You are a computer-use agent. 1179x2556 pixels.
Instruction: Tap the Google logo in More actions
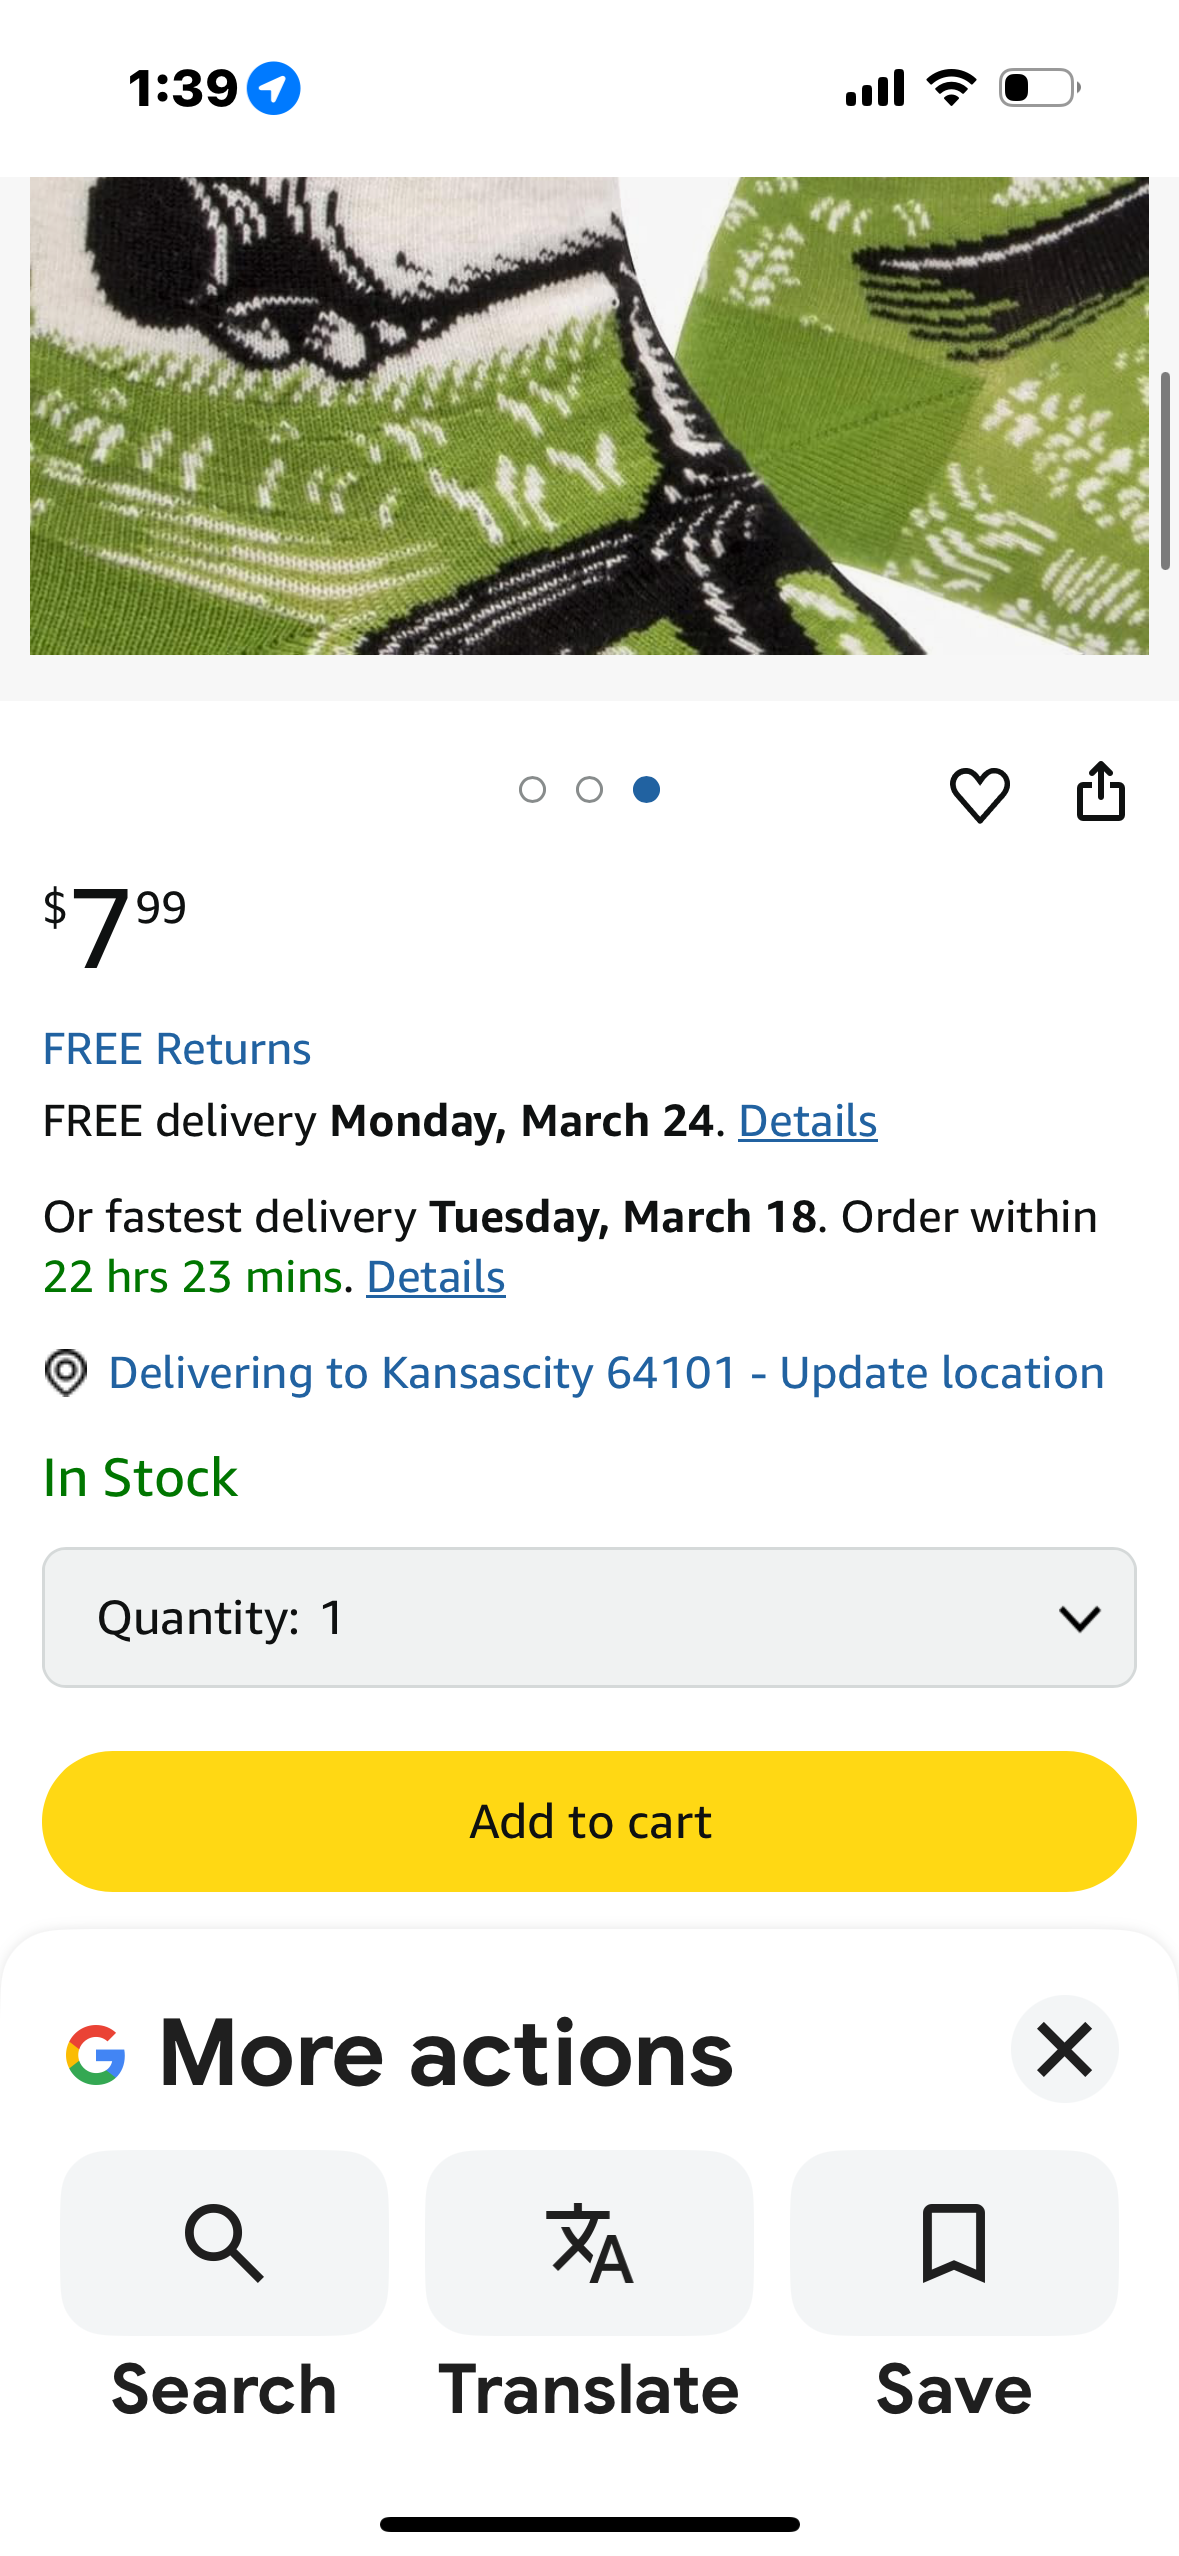coord(96,2054)
